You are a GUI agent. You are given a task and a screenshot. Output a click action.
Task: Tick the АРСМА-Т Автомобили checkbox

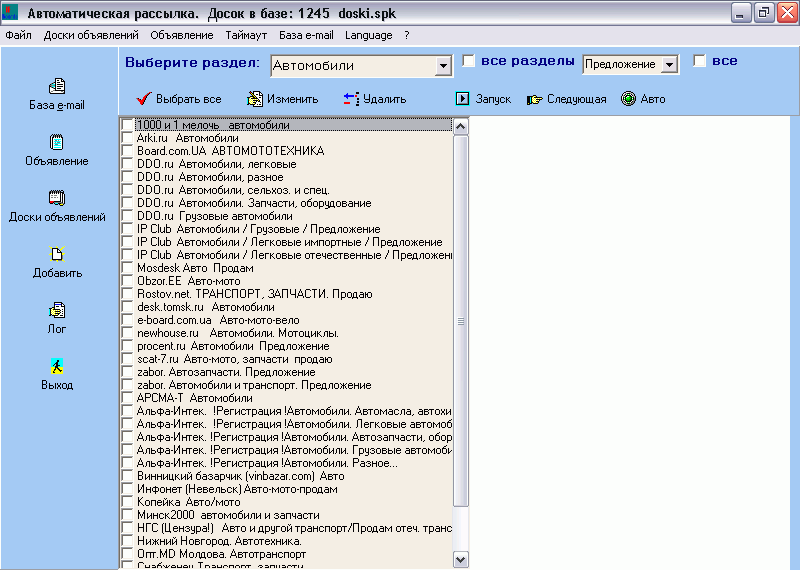click(127, 398)
